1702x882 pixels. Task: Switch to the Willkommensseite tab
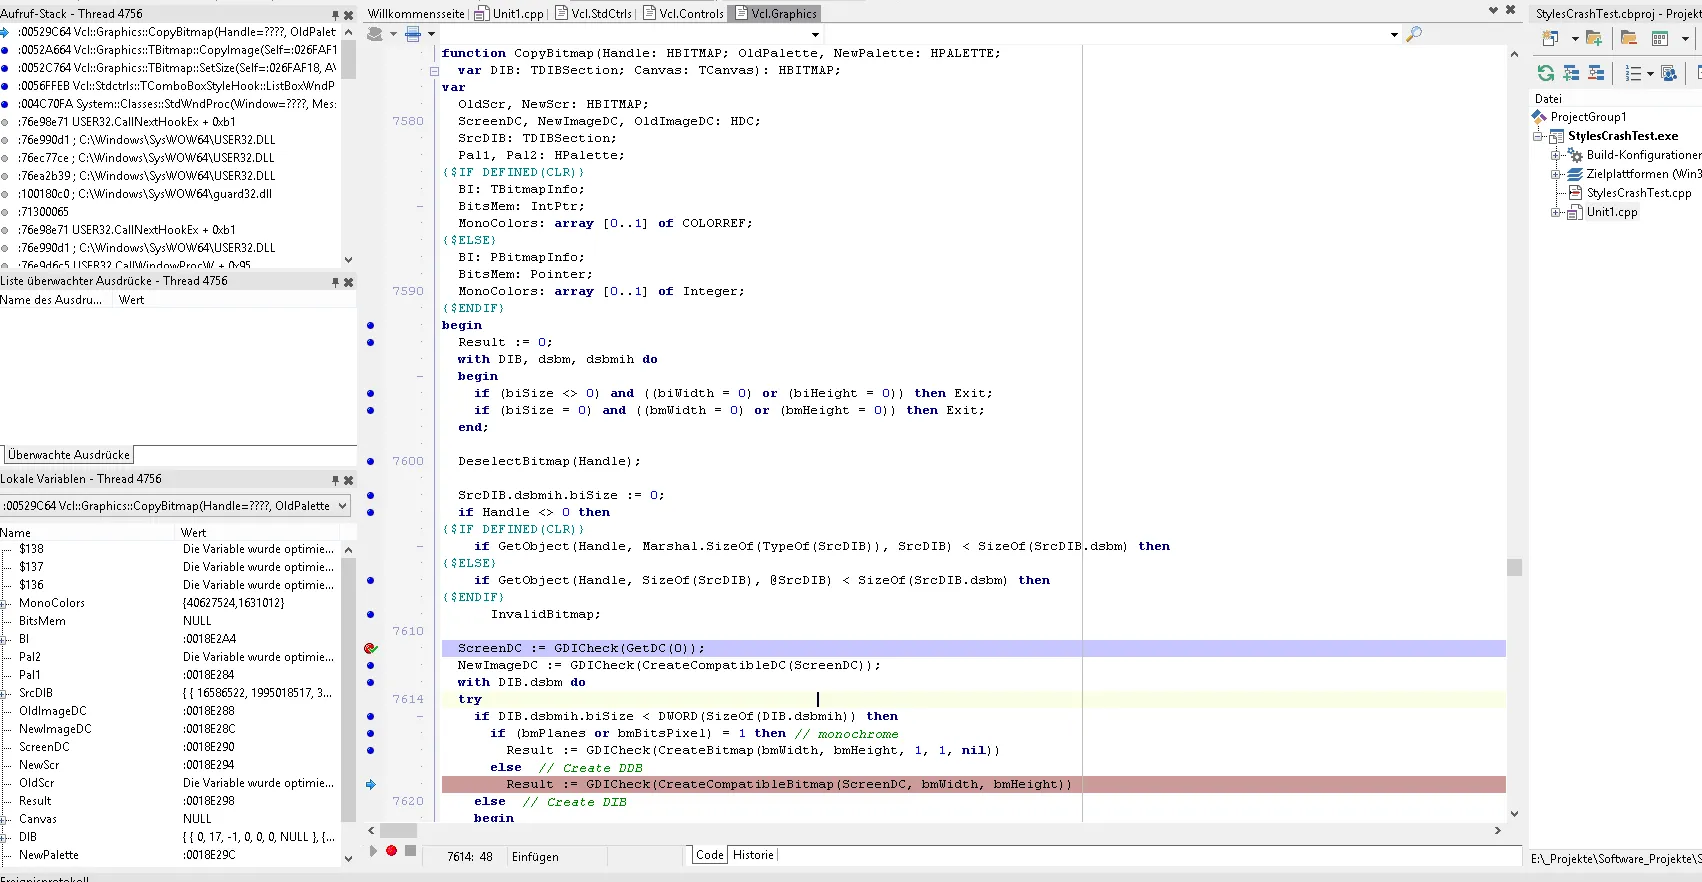click(416, 14)
